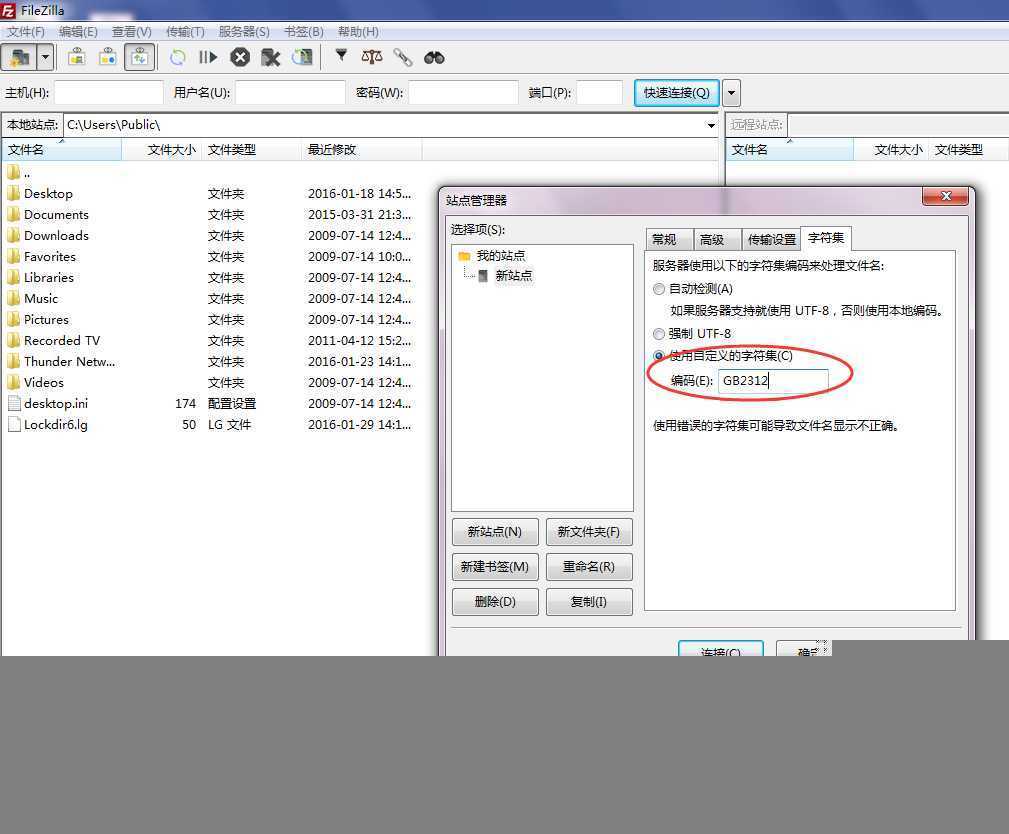Open the 书签(B) menu
The height and width of the screenshot is (834, 1009).
304,32
